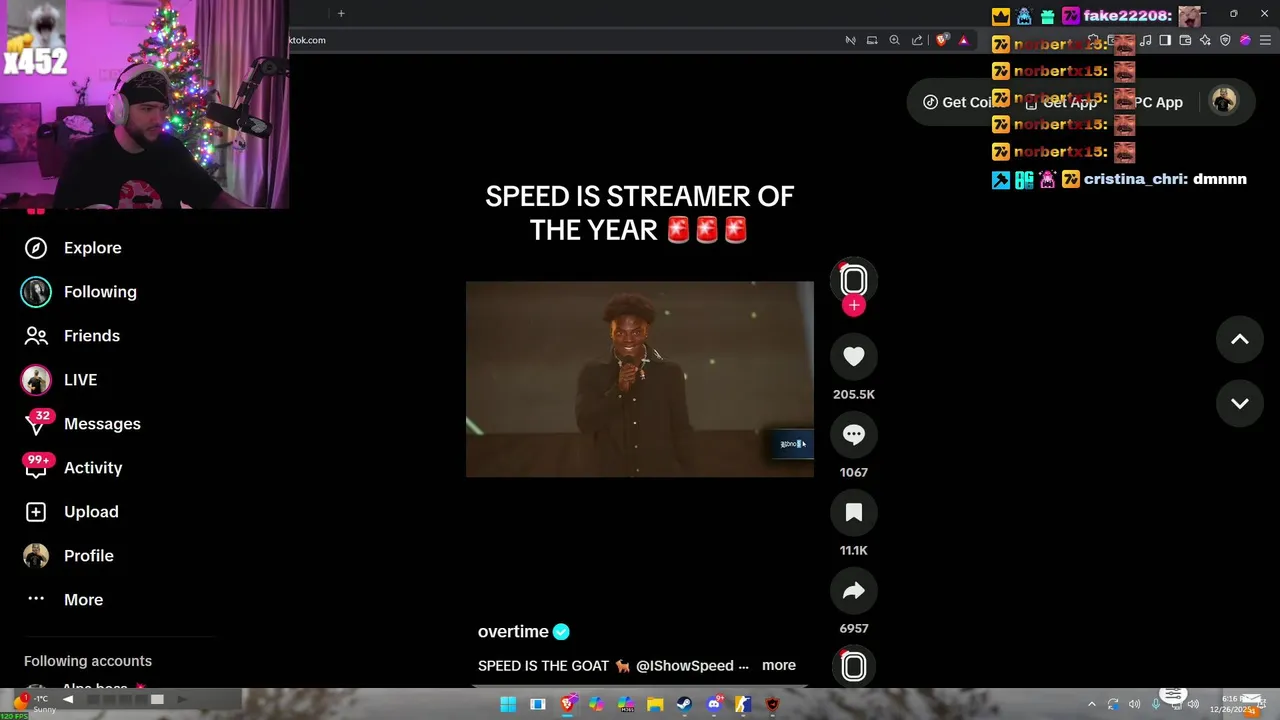The image size is (1280, 720).
Task: Open the Brave VPN shield icon
Action: 1225,40
